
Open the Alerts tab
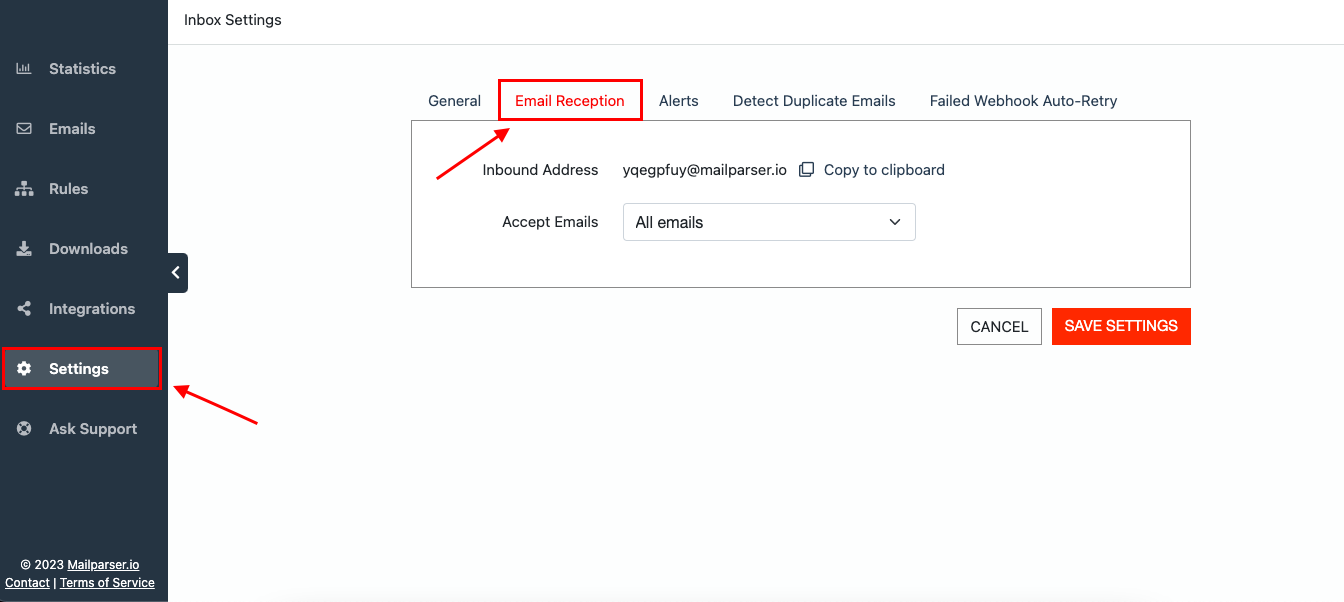679,101
